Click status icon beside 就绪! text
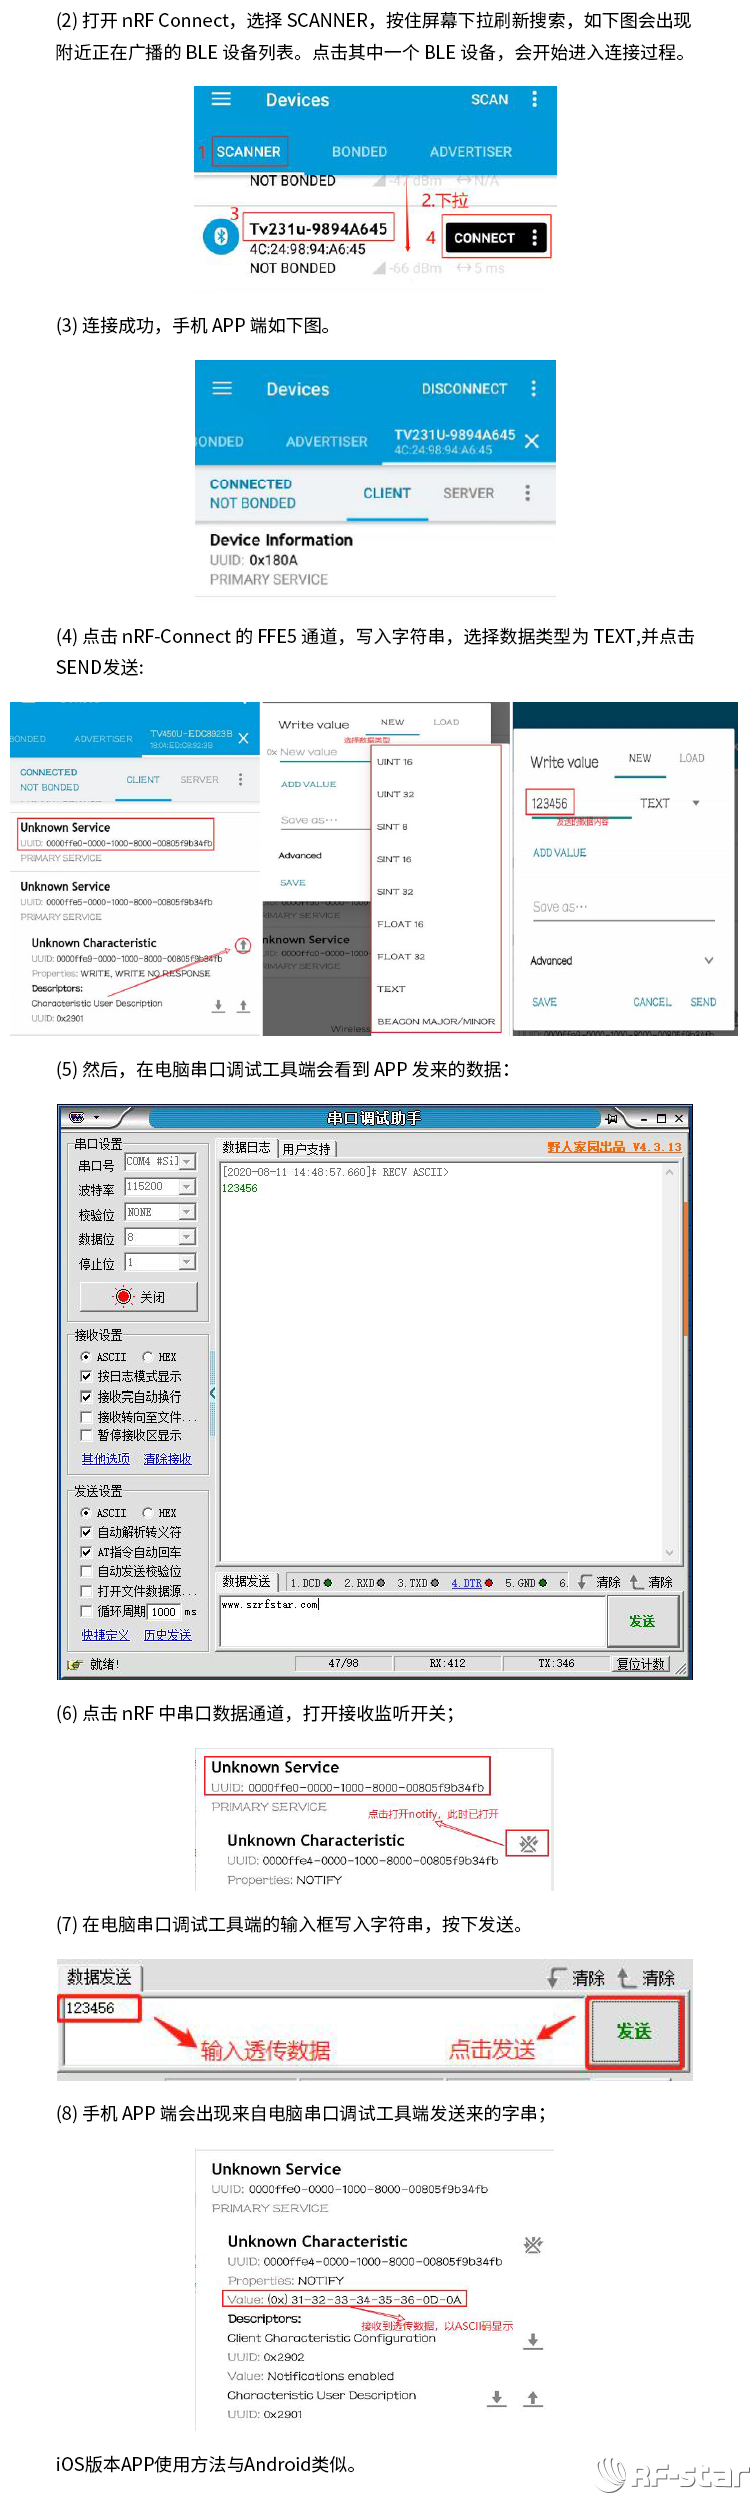Image resolution: width=750 pixels, height=2502 pixels. tap(74, 1665)
